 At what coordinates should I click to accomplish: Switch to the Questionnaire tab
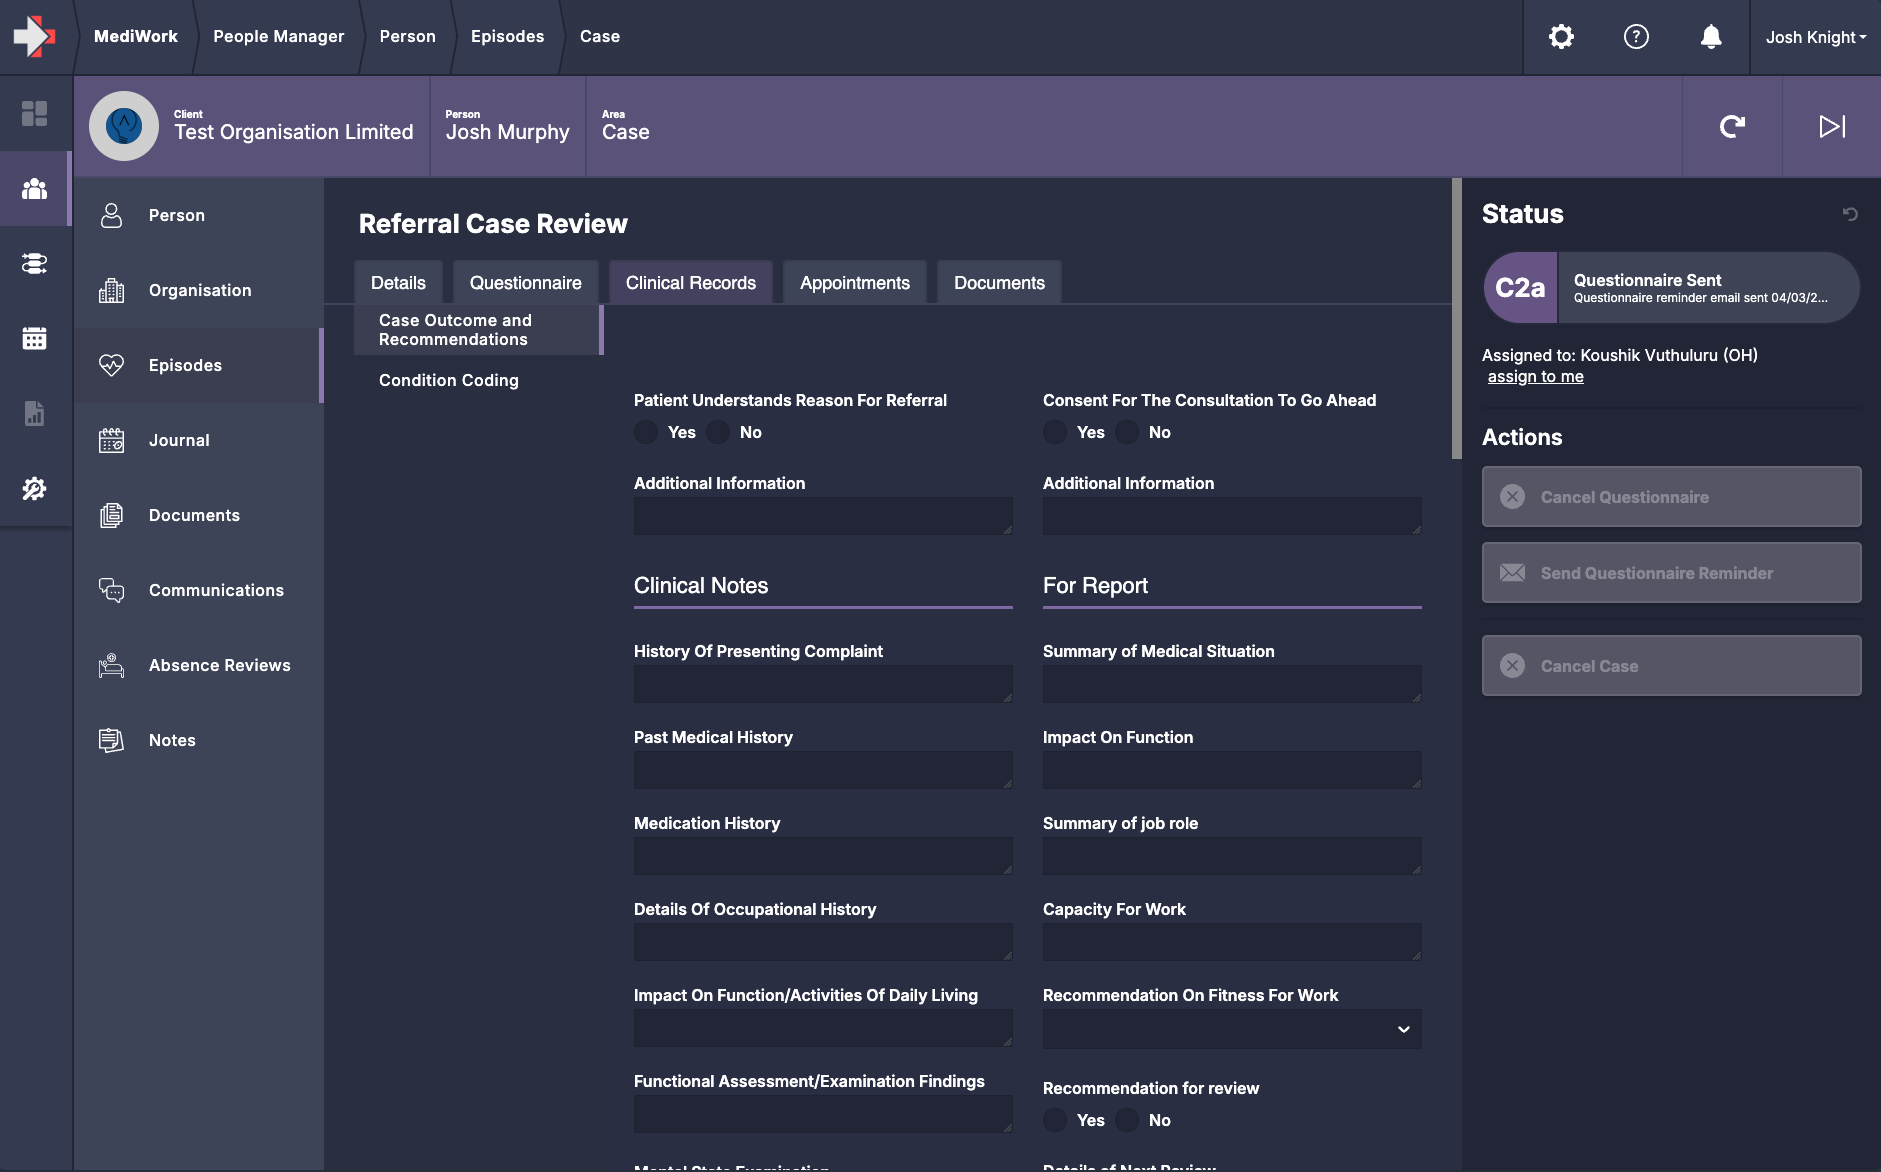(525, 283)
